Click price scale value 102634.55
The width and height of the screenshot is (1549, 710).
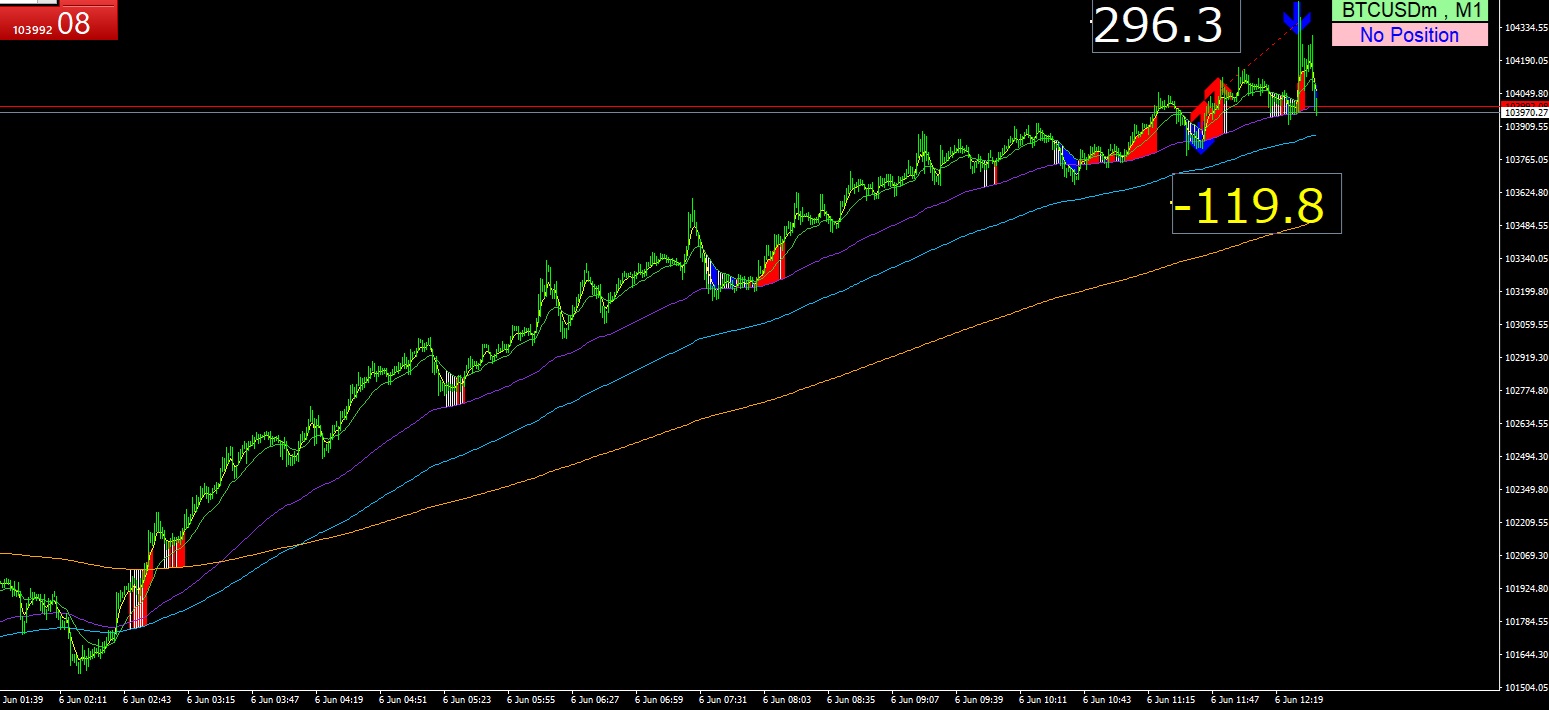pos(1526,423)
